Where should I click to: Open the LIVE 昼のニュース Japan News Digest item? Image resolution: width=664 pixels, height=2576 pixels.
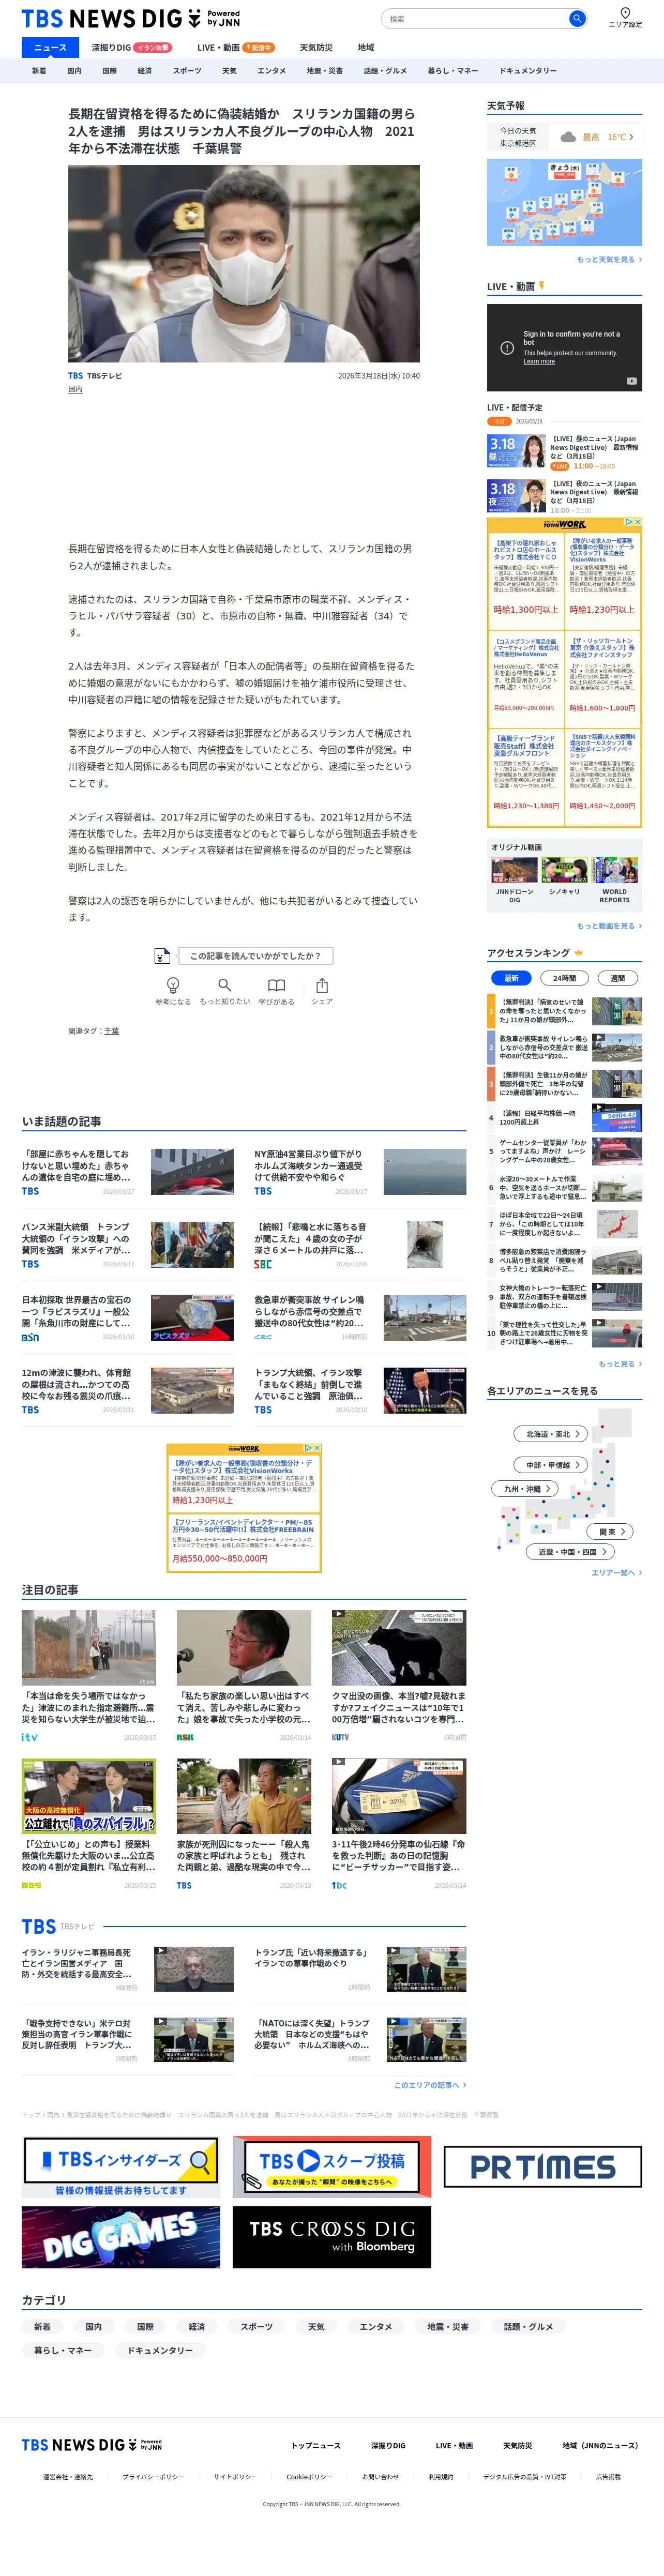point(564,452)
